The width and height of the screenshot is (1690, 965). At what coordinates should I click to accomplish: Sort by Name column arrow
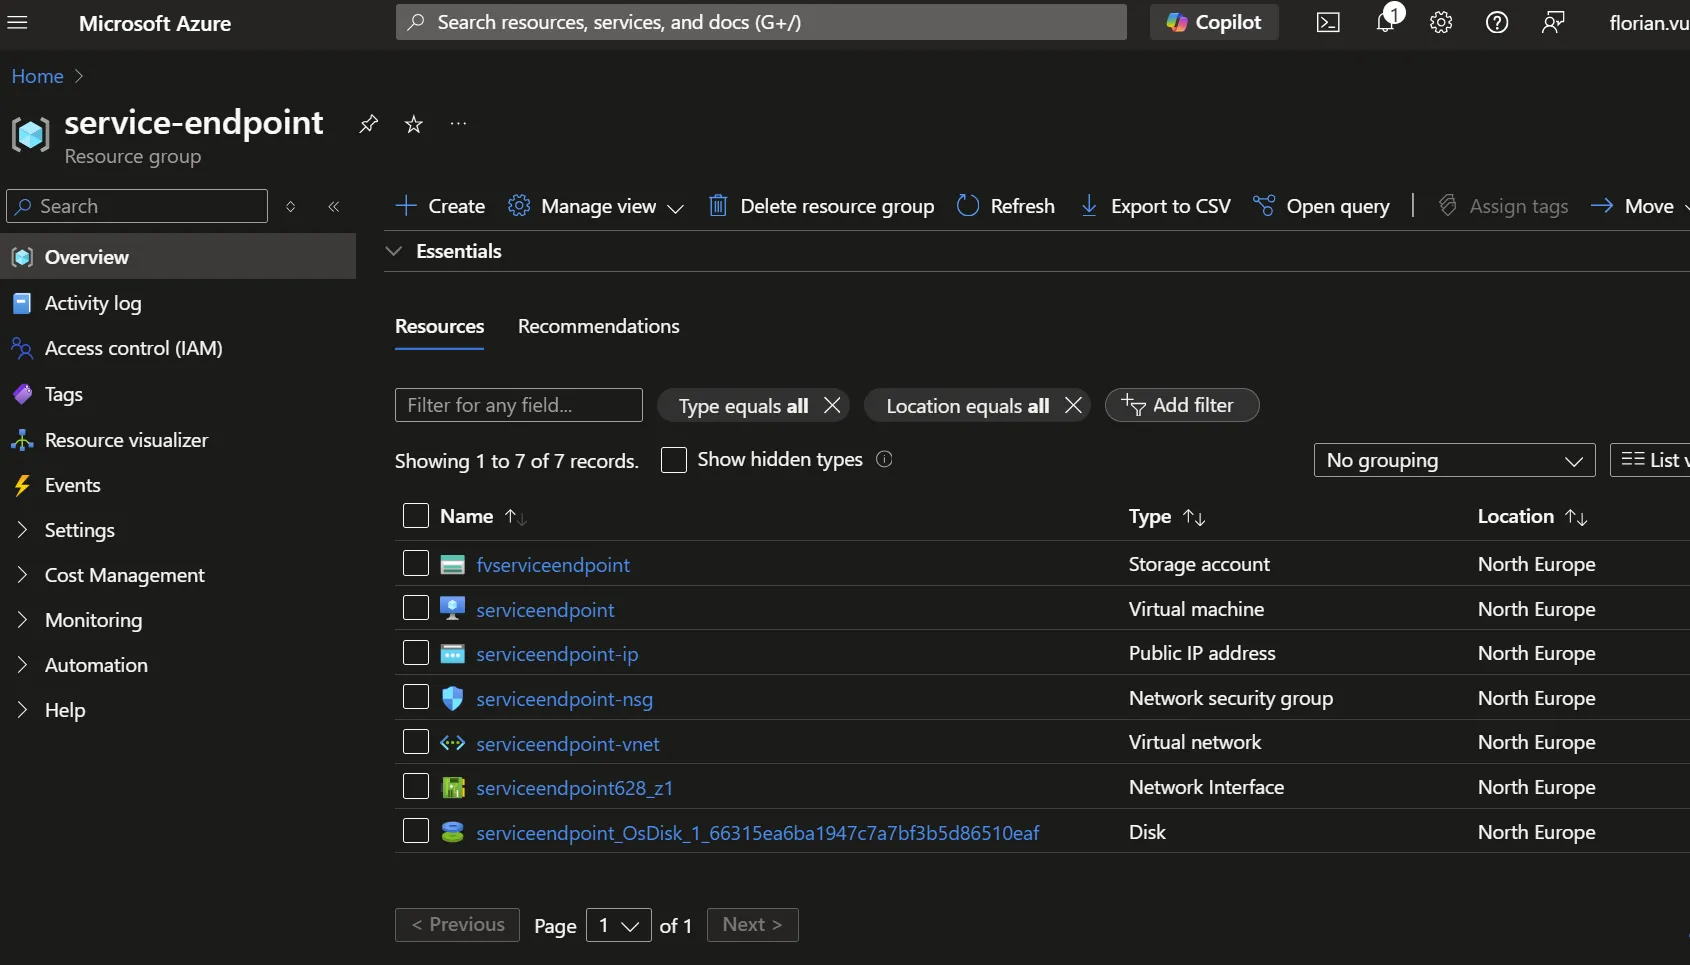coord(515,517)
